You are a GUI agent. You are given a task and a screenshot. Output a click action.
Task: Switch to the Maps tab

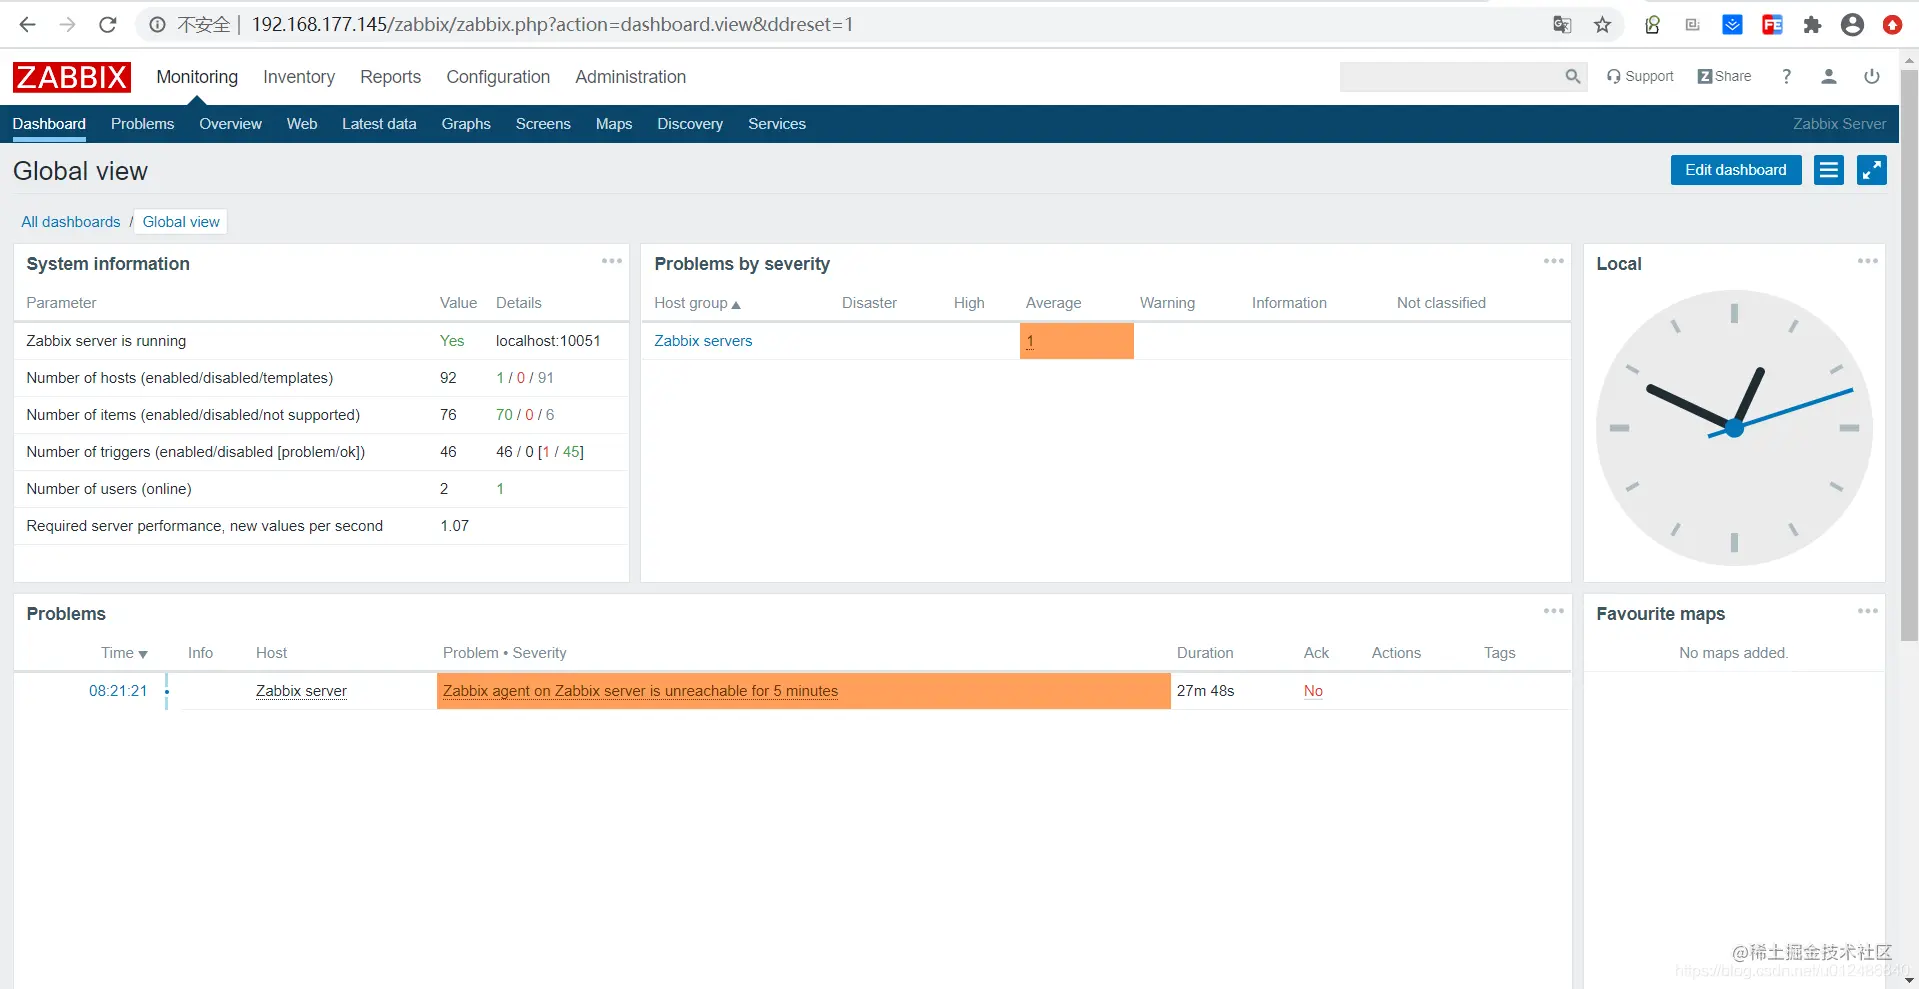pos(614,124)
